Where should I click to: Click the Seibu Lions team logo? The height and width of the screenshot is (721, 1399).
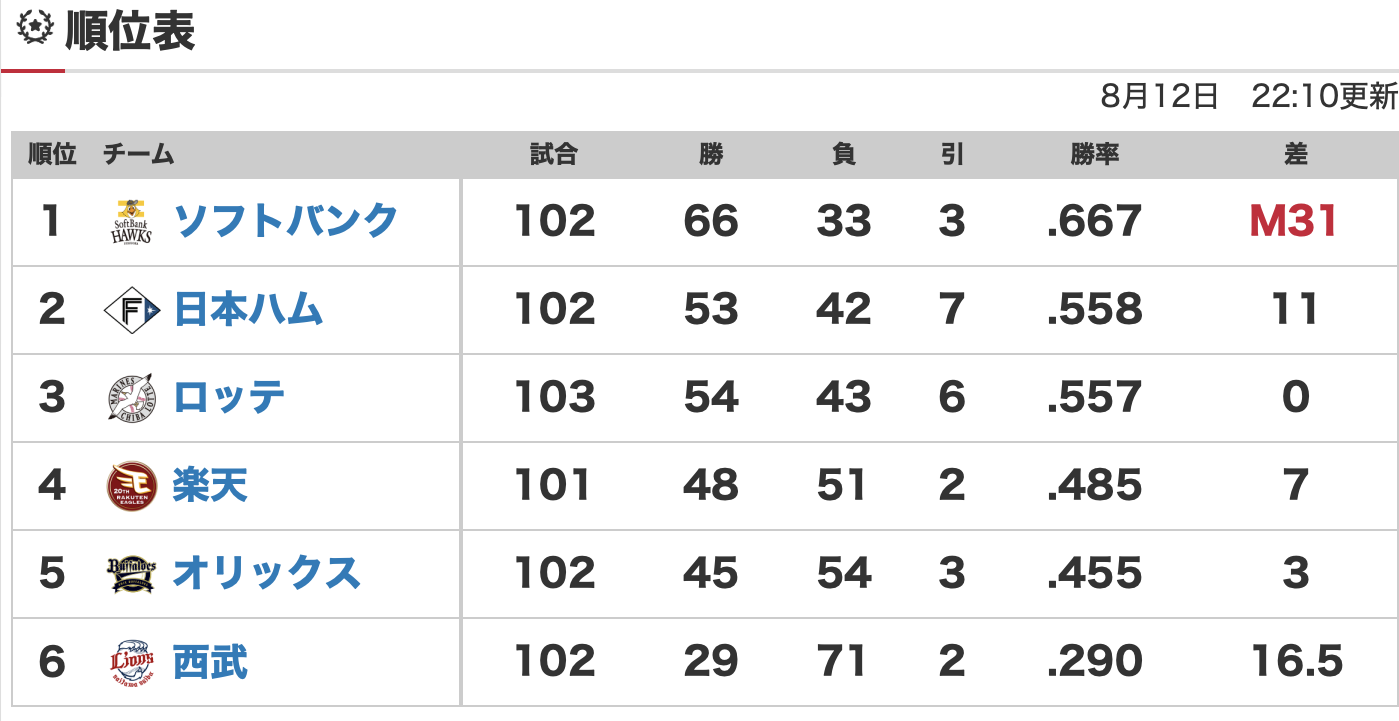point(132,662)
